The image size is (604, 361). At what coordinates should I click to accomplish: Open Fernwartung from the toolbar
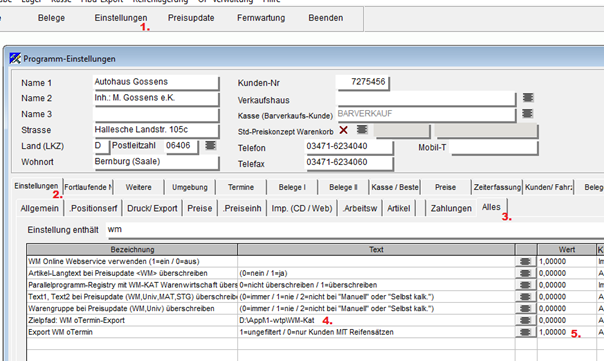click(x=261, y=18)
